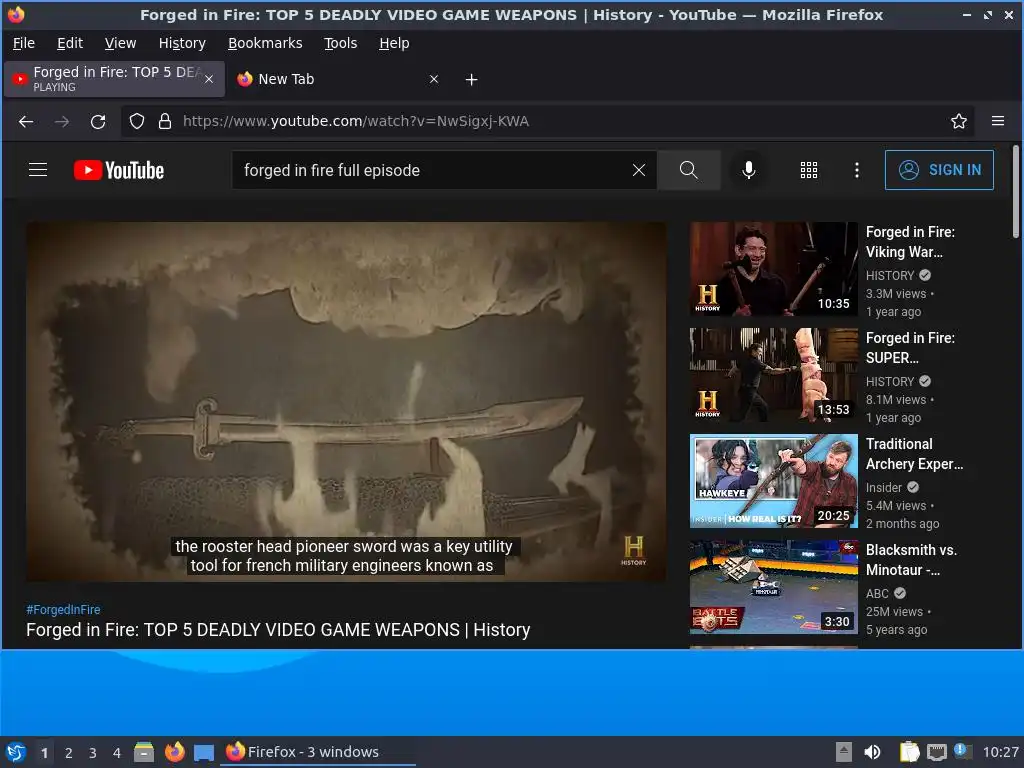The width and height of the screenshot is (1024, 768).
Task: Open the YouTube hamburger guide menu
Action: coord(38,170)
